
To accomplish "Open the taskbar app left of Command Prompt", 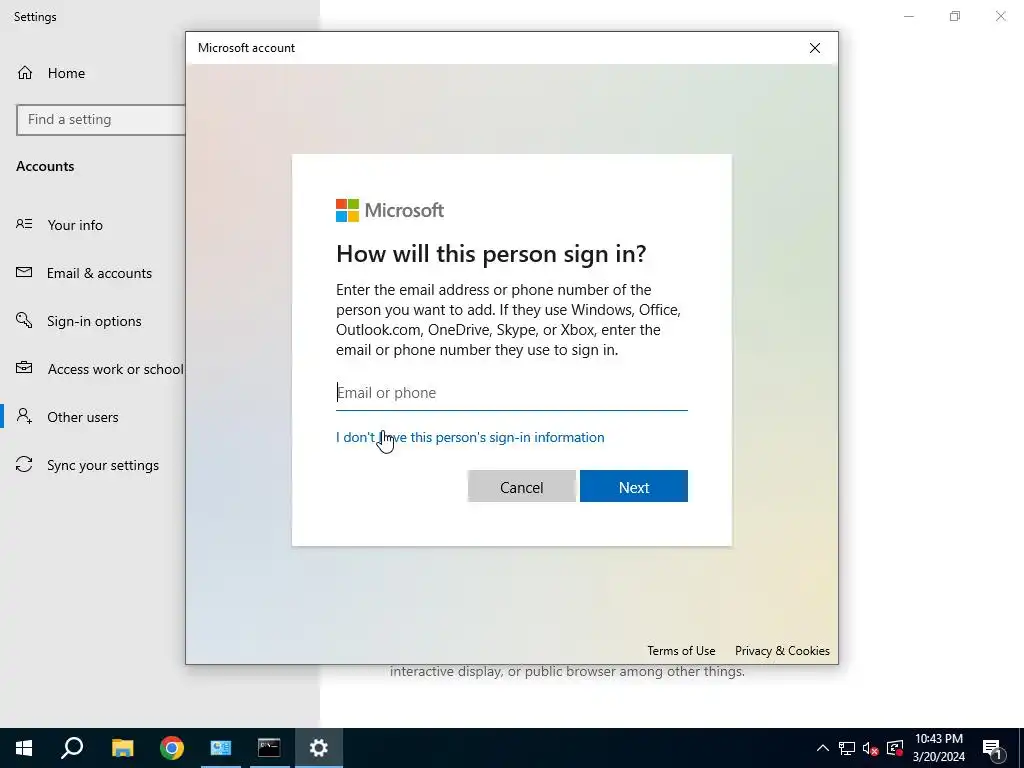I will 221,748.
